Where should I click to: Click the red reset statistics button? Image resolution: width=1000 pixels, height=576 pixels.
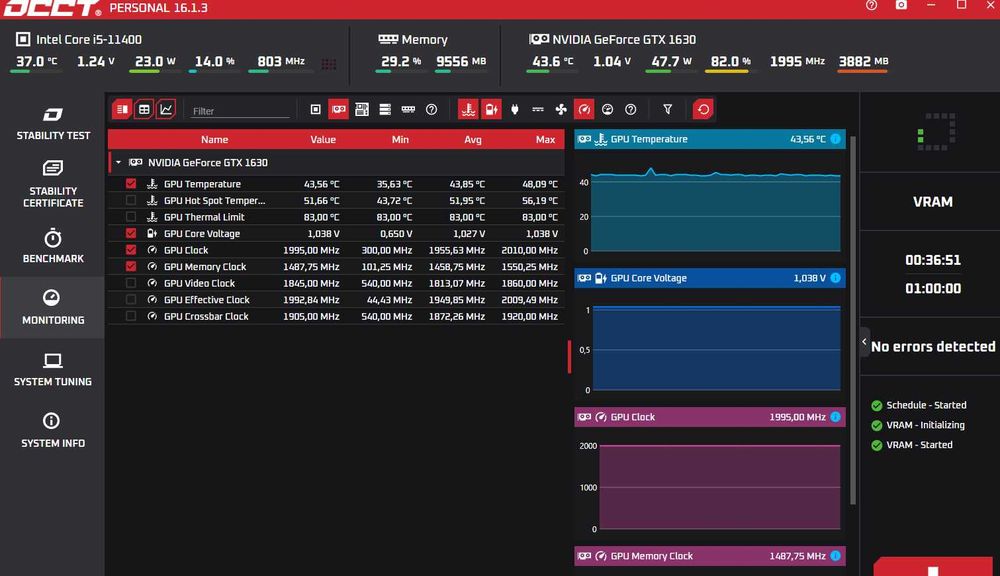point(703,110)
